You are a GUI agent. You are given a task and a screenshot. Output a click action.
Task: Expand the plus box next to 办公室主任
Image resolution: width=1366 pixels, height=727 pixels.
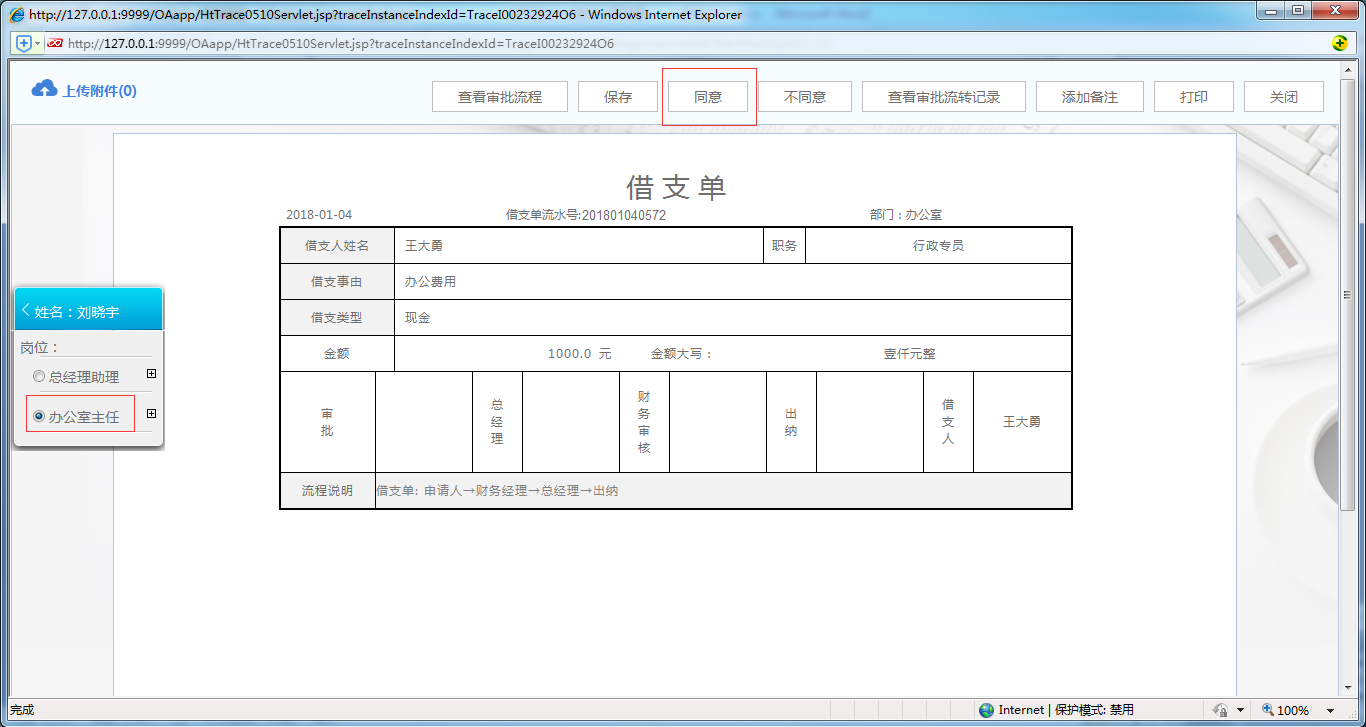tap(151, 412)
